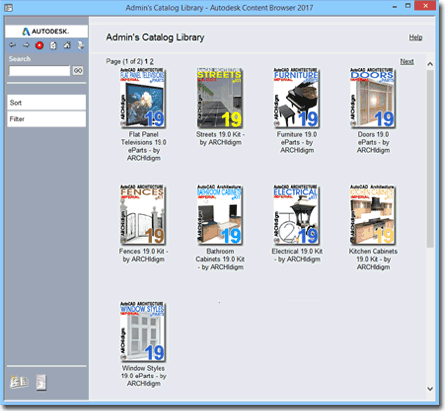Open the Furniture 19.0 eParts catalog cover
445x411 pixels.
pos(296,98)
